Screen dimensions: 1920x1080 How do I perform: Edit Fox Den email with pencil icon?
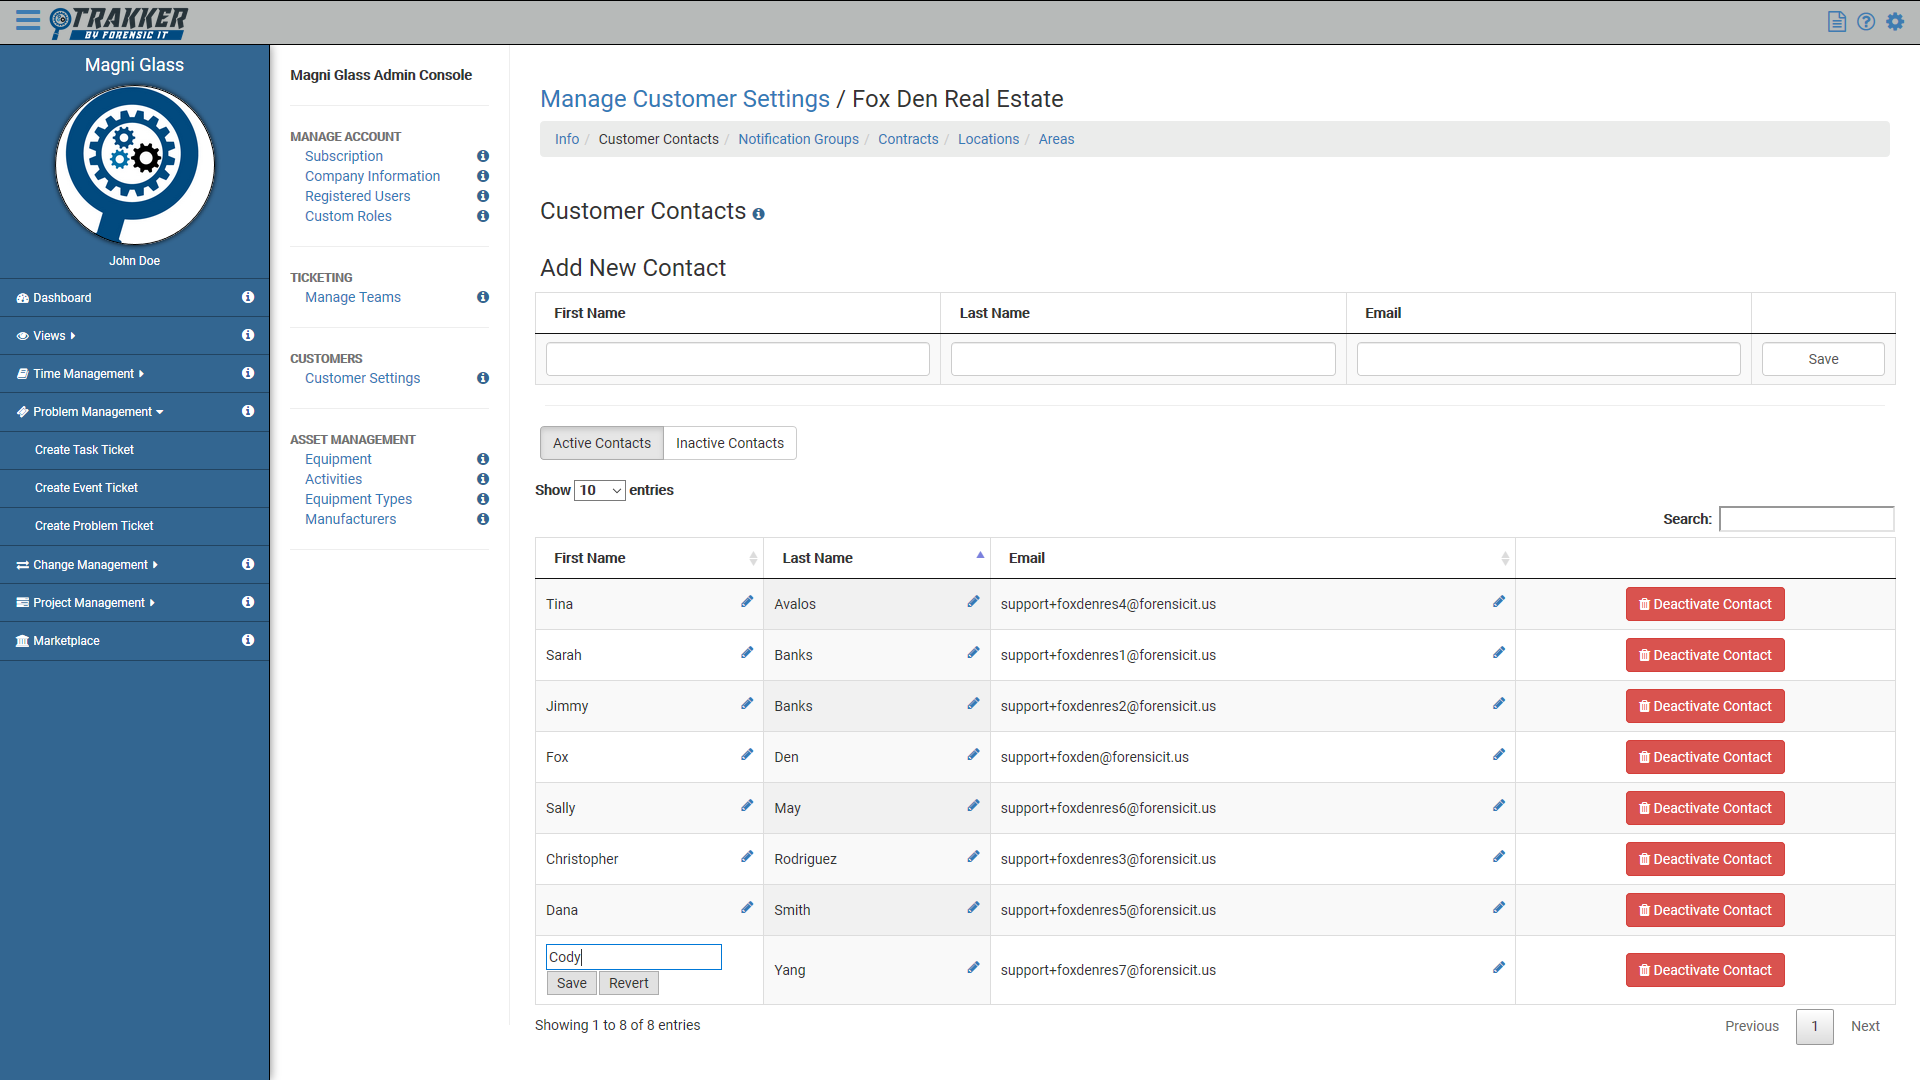click(x=1499, y=755)
